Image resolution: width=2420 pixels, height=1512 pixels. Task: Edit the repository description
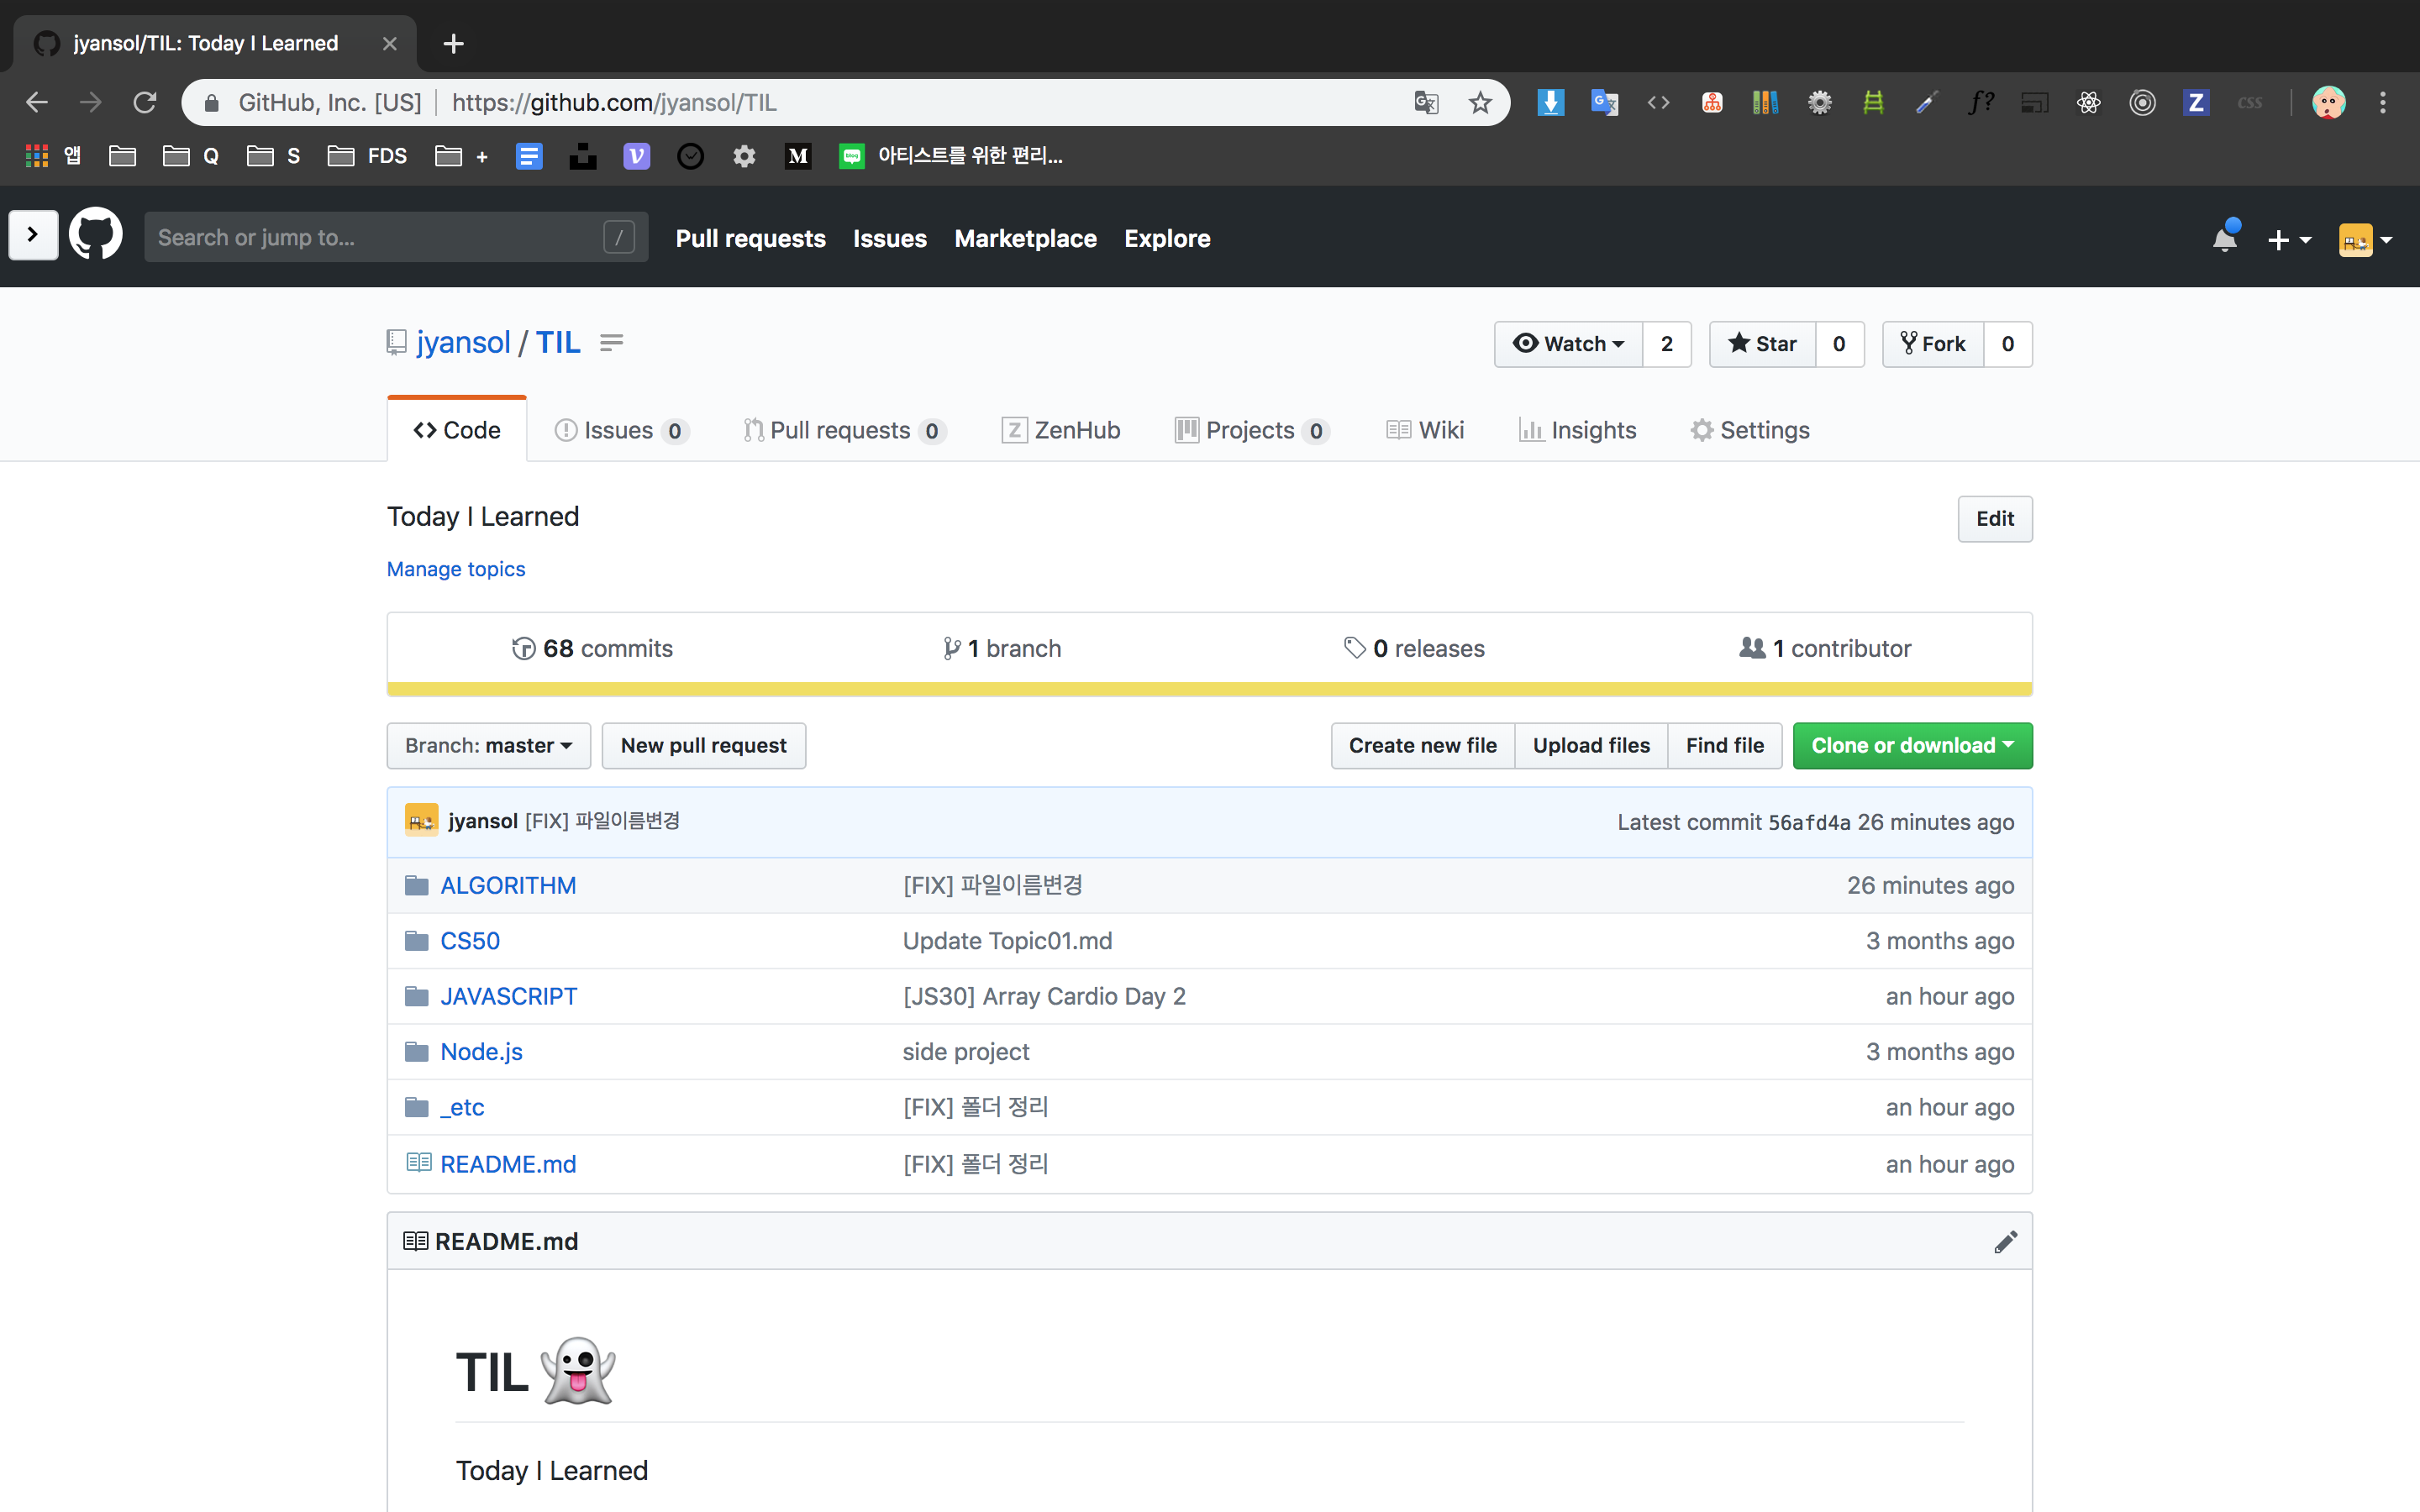click(x=1994, y=519)
